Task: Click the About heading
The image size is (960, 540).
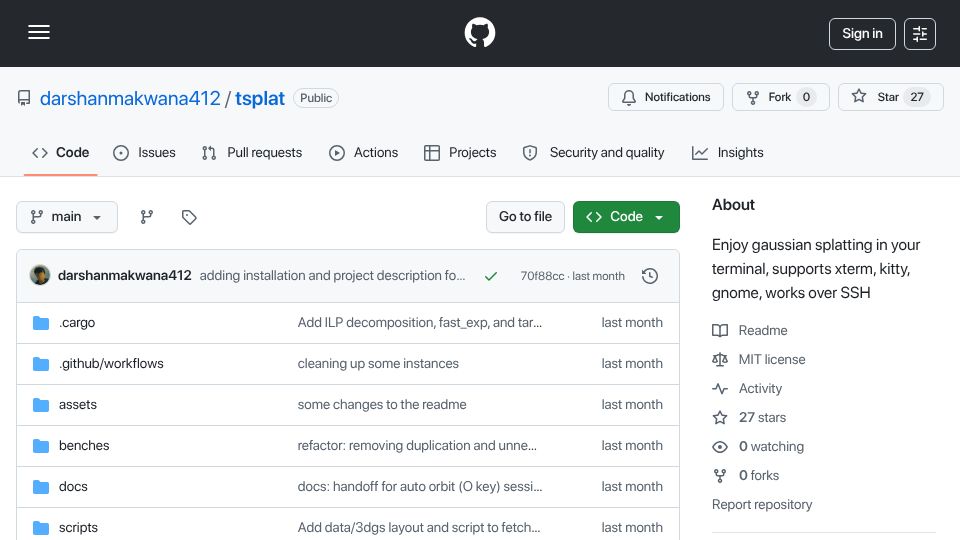Action: pyautogui.click(x=733, y=204)
